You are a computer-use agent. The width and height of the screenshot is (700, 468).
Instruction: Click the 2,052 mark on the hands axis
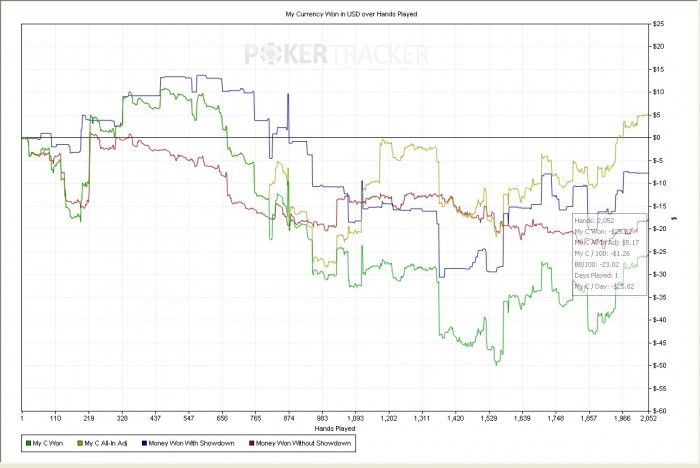pyautogui.click(x=648, y=419)
